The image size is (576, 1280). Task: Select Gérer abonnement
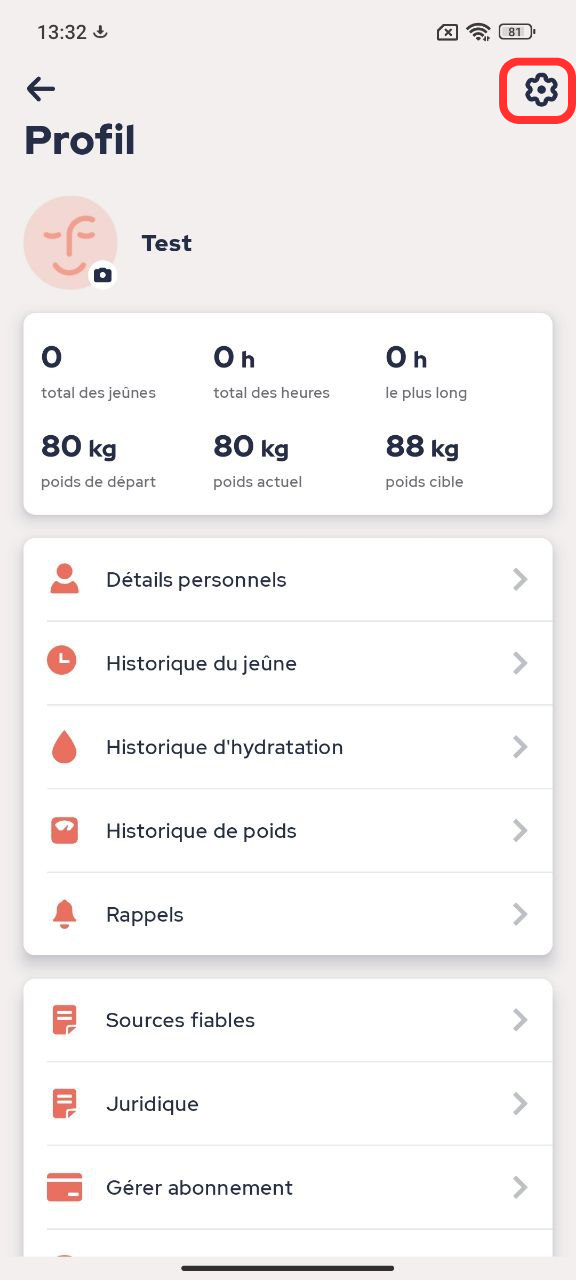(x=288, y=1188)
